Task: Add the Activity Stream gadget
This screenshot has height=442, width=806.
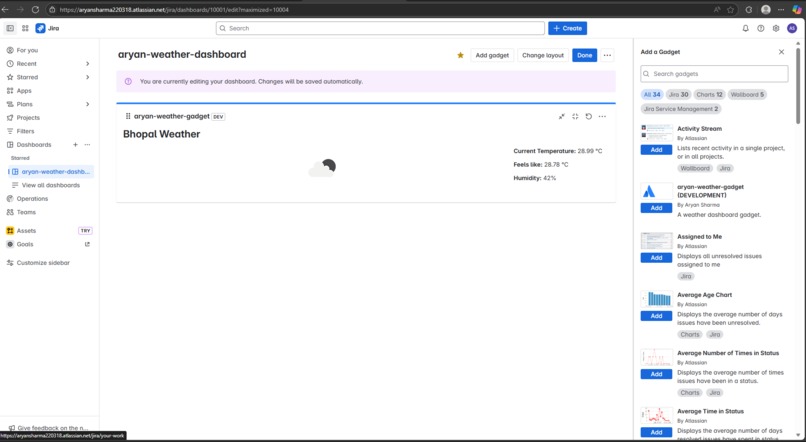Action: 656,150
